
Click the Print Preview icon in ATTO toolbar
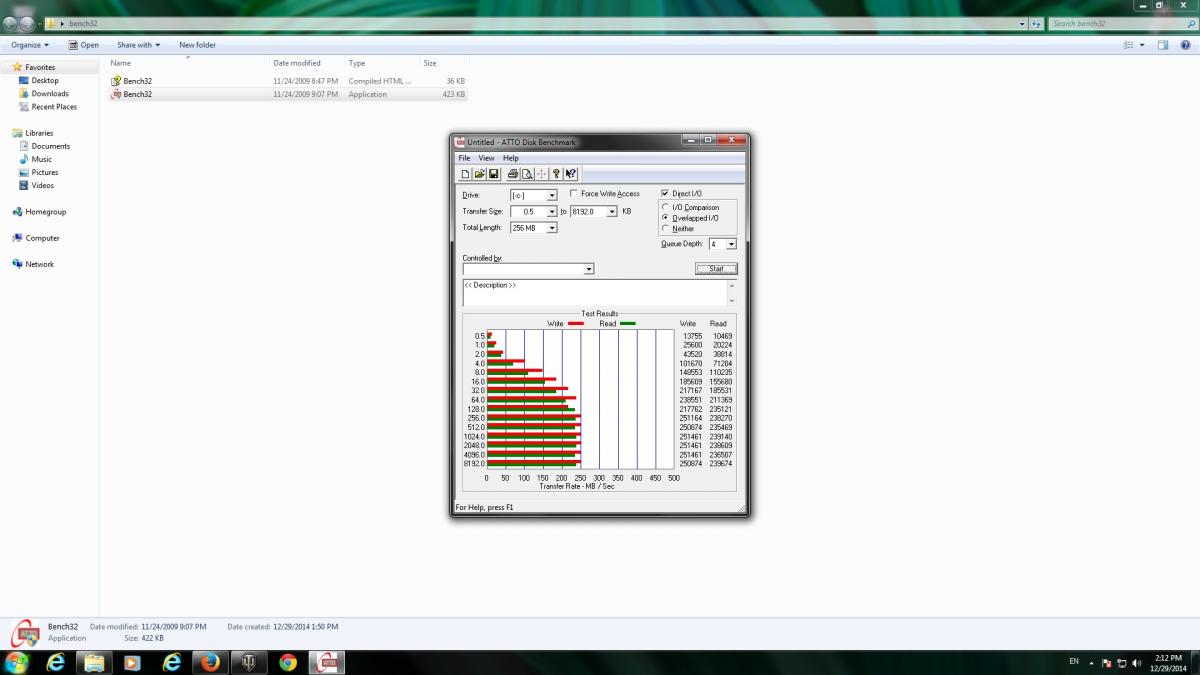tap(527, 174)
